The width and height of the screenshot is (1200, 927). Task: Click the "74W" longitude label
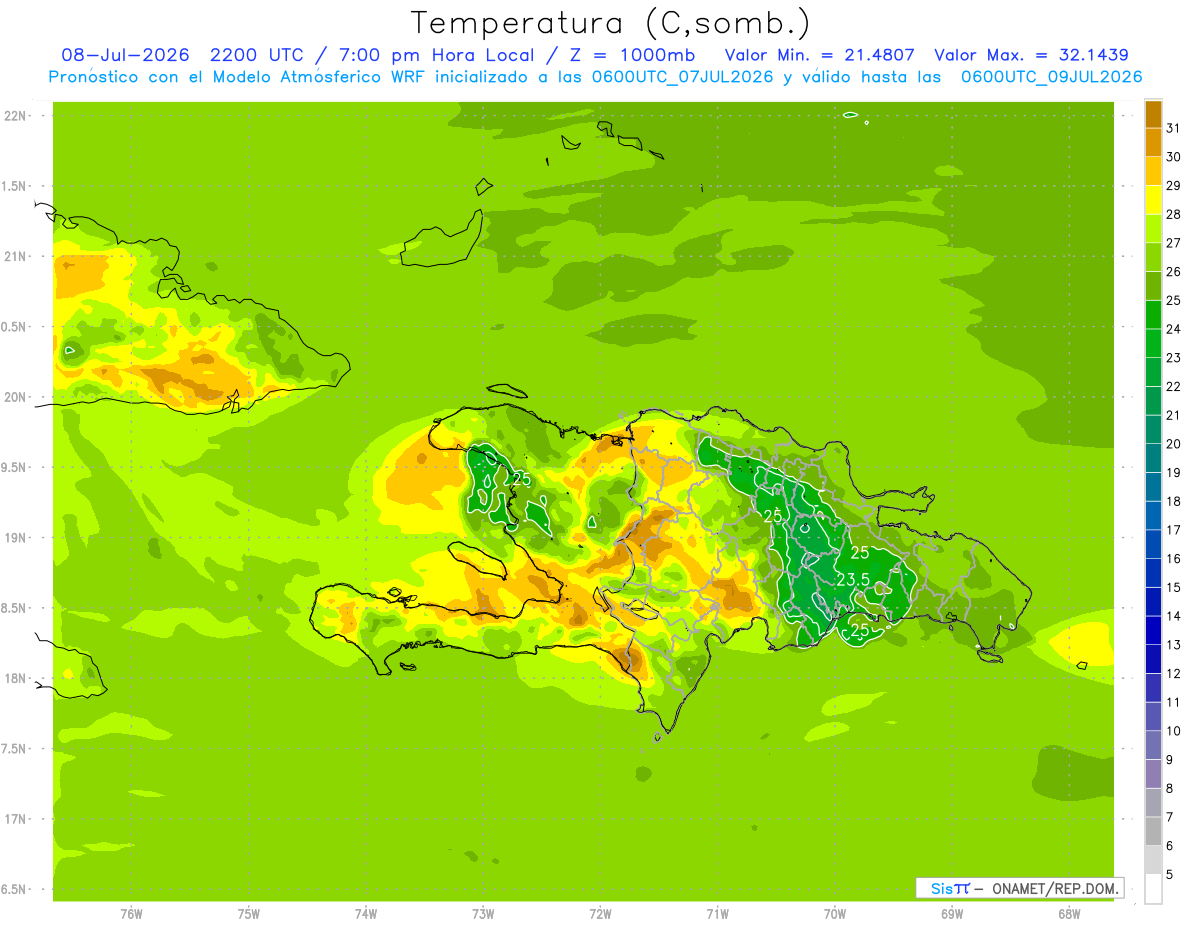366,913
